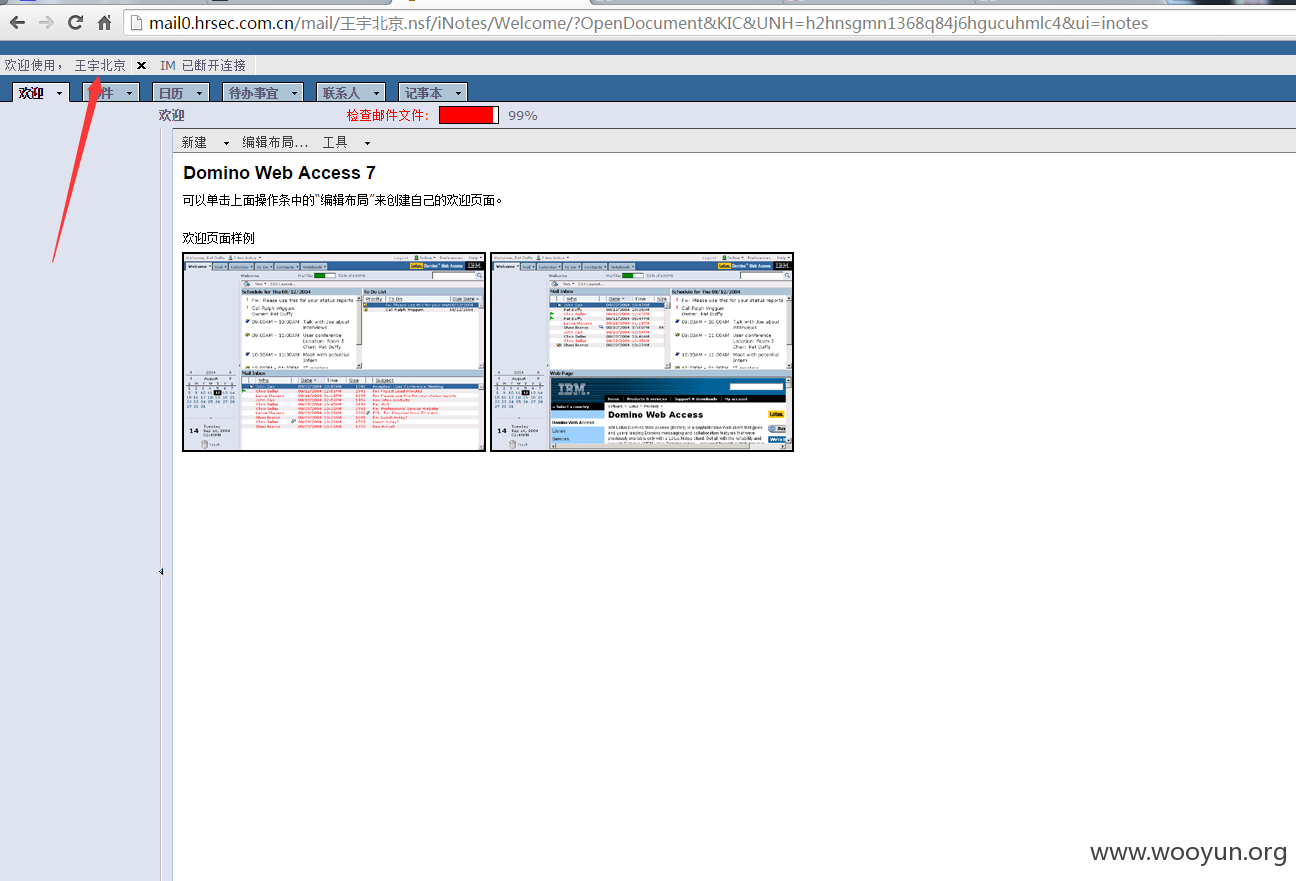Expand the 欢迎 tab dropdown arrow
1296x881 pixels.
[59, 93]
